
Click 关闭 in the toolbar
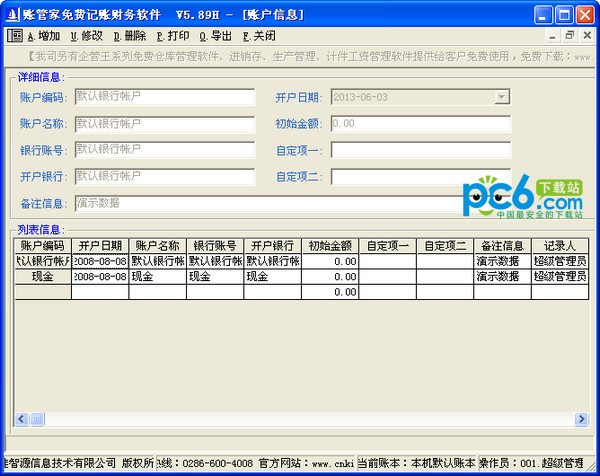coord(259,36)
